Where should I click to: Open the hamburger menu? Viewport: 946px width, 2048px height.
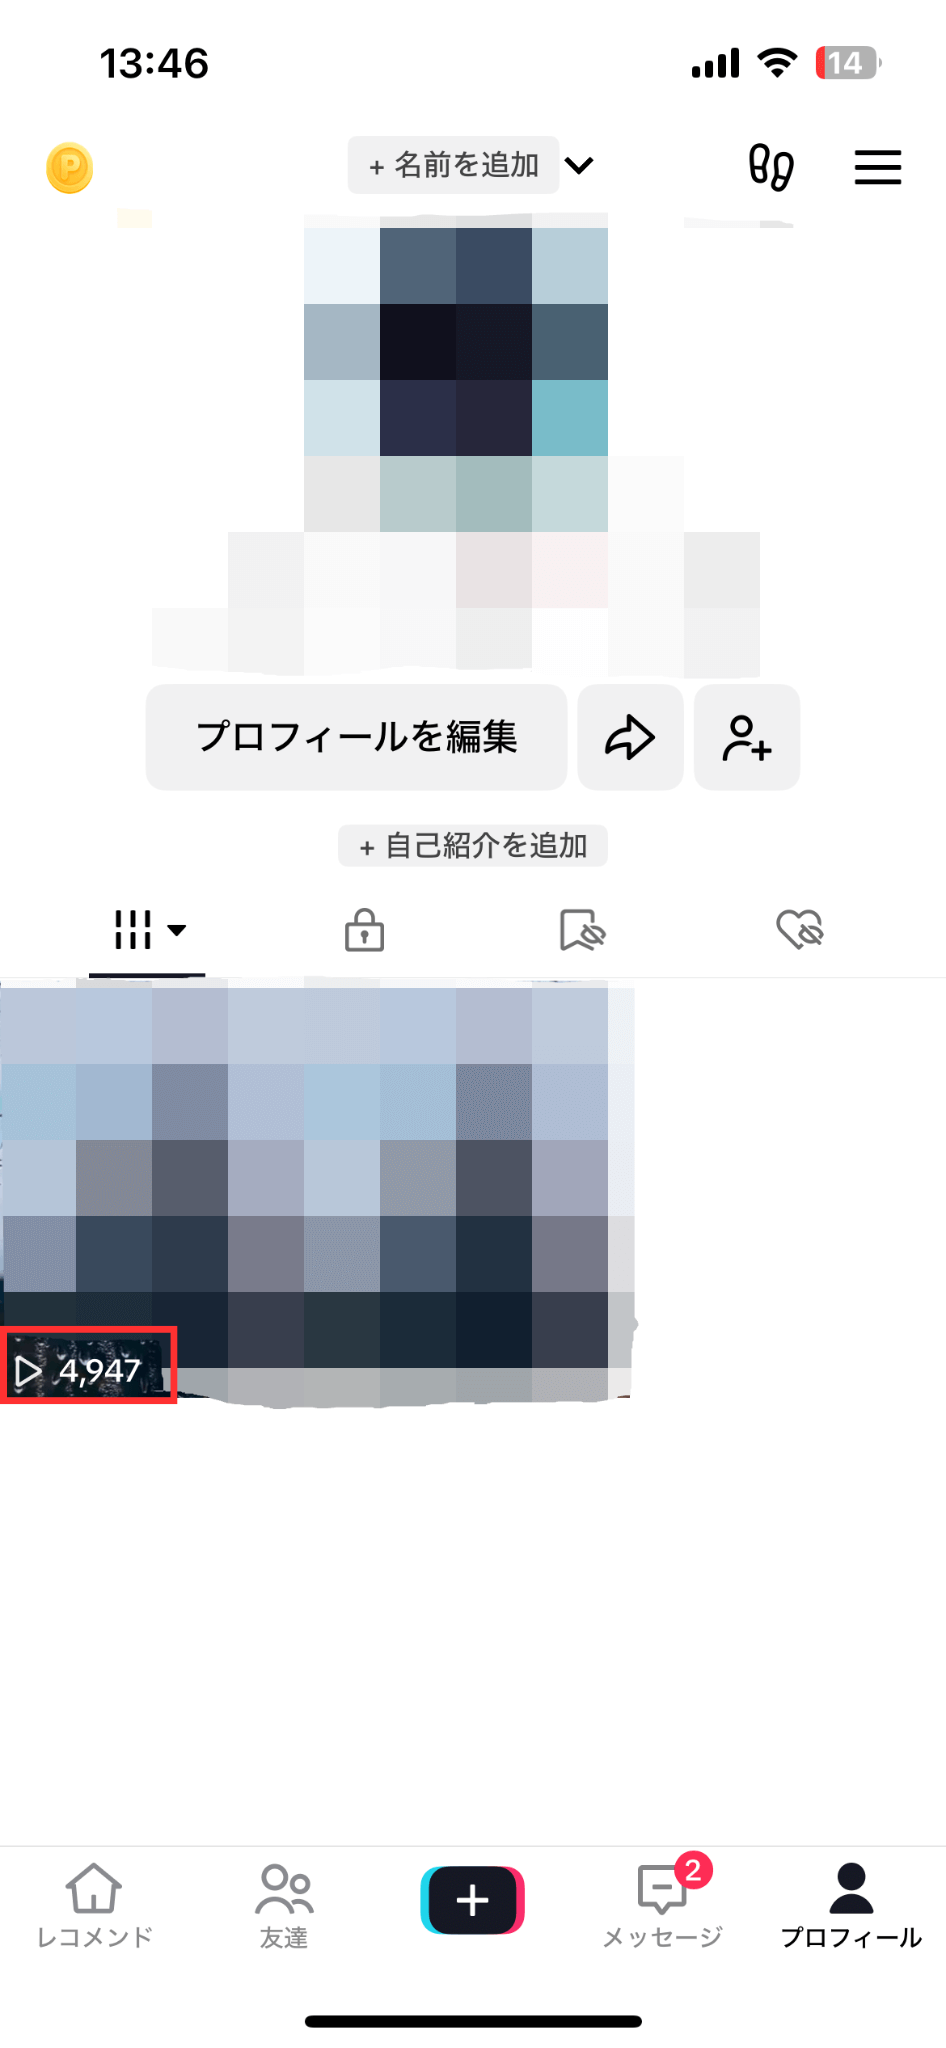(878, 167)
